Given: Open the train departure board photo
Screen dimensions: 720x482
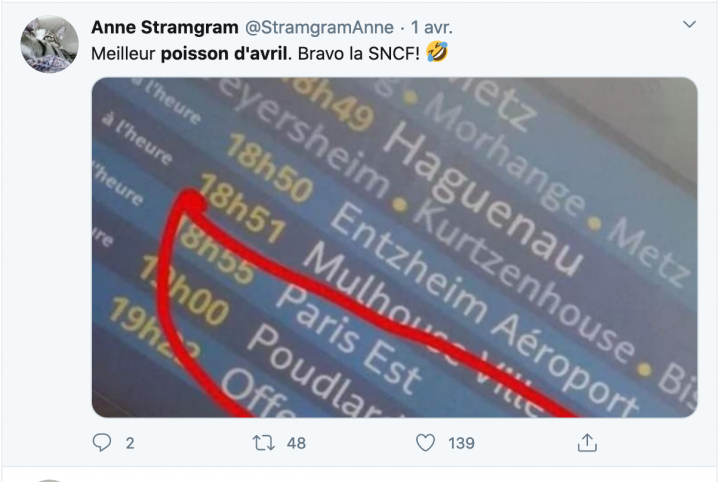Looking at the screenshot, I should click(x=394, y=247).
